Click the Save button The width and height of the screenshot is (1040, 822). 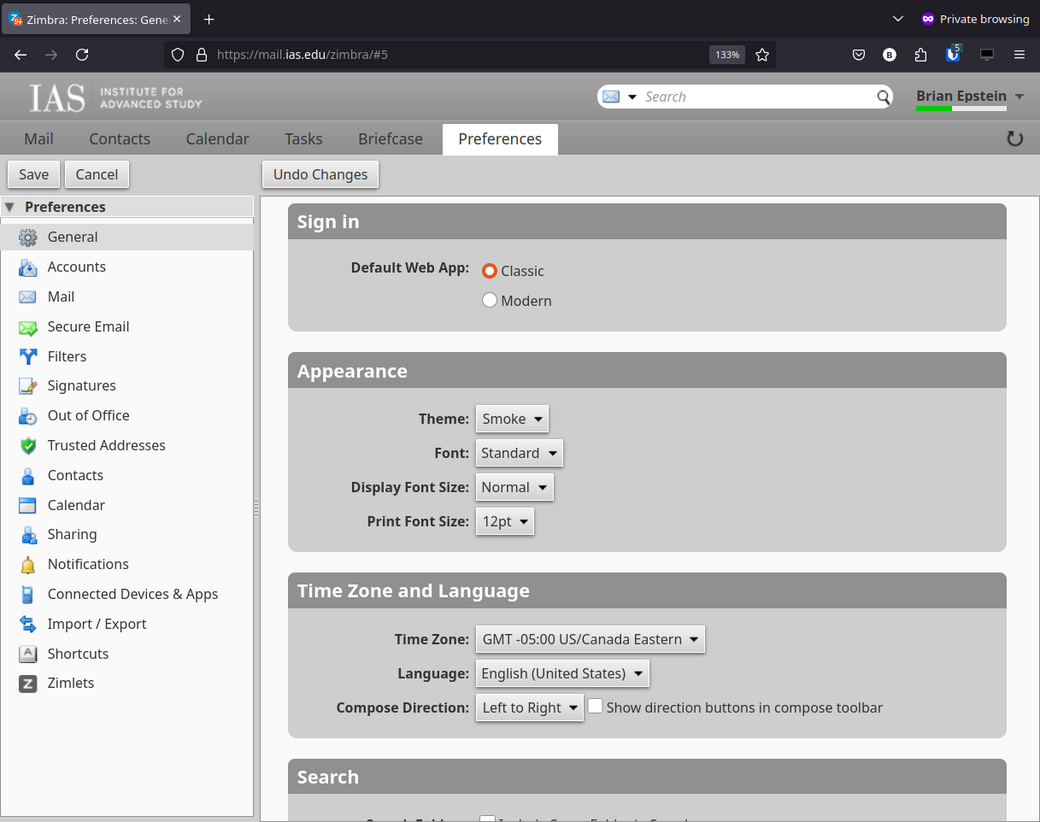(34, 174)
